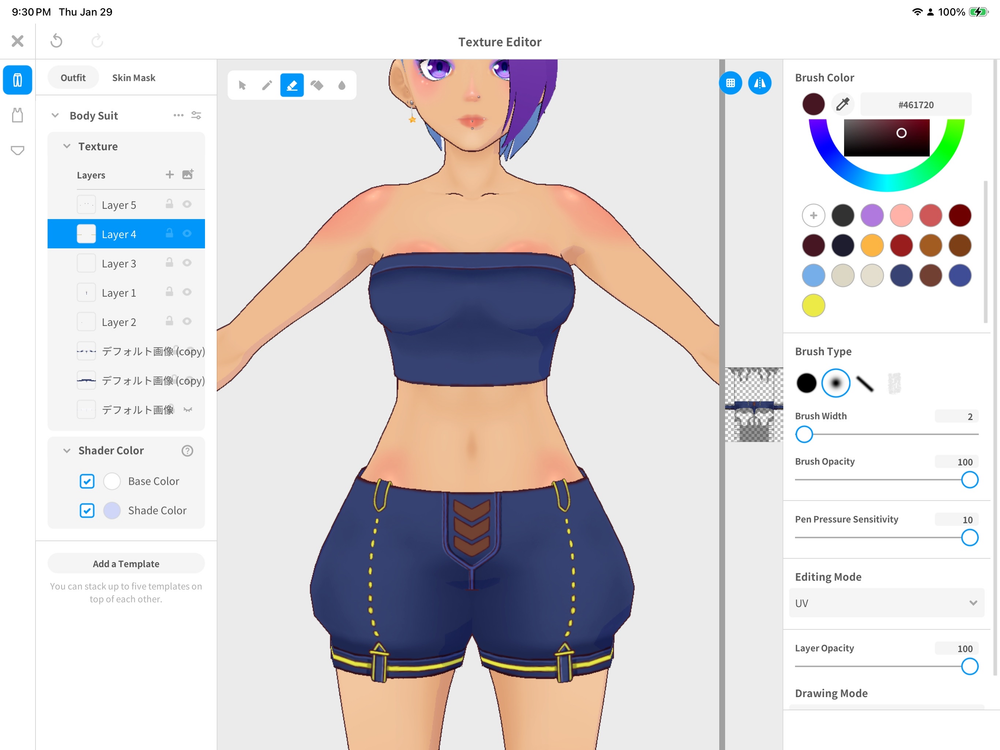Select the cursor pointer tool
The image size is (1000, 750).
[242, 86]
